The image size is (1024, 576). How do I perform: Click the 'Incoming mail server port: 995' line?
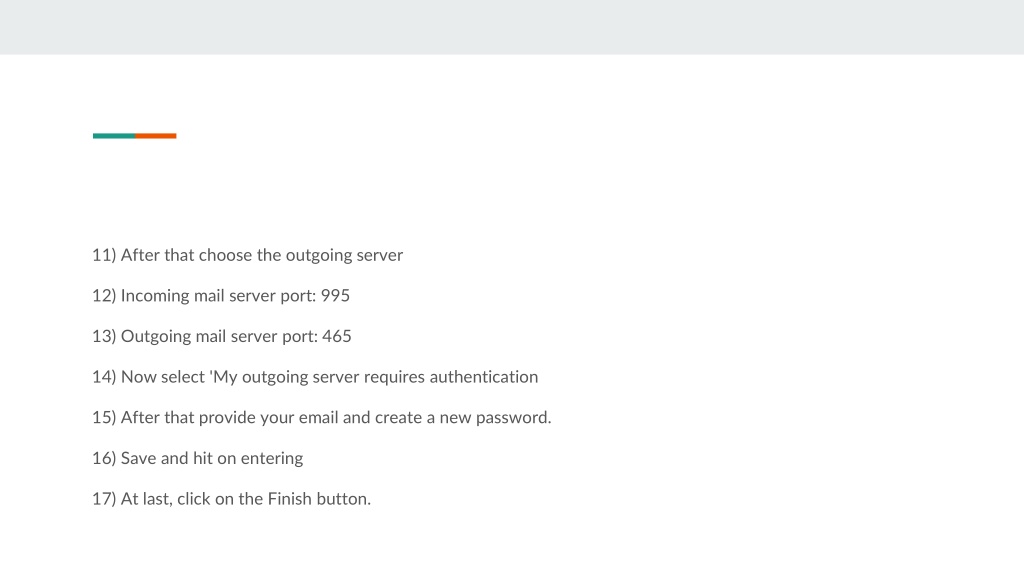click(x=221, y=296)
